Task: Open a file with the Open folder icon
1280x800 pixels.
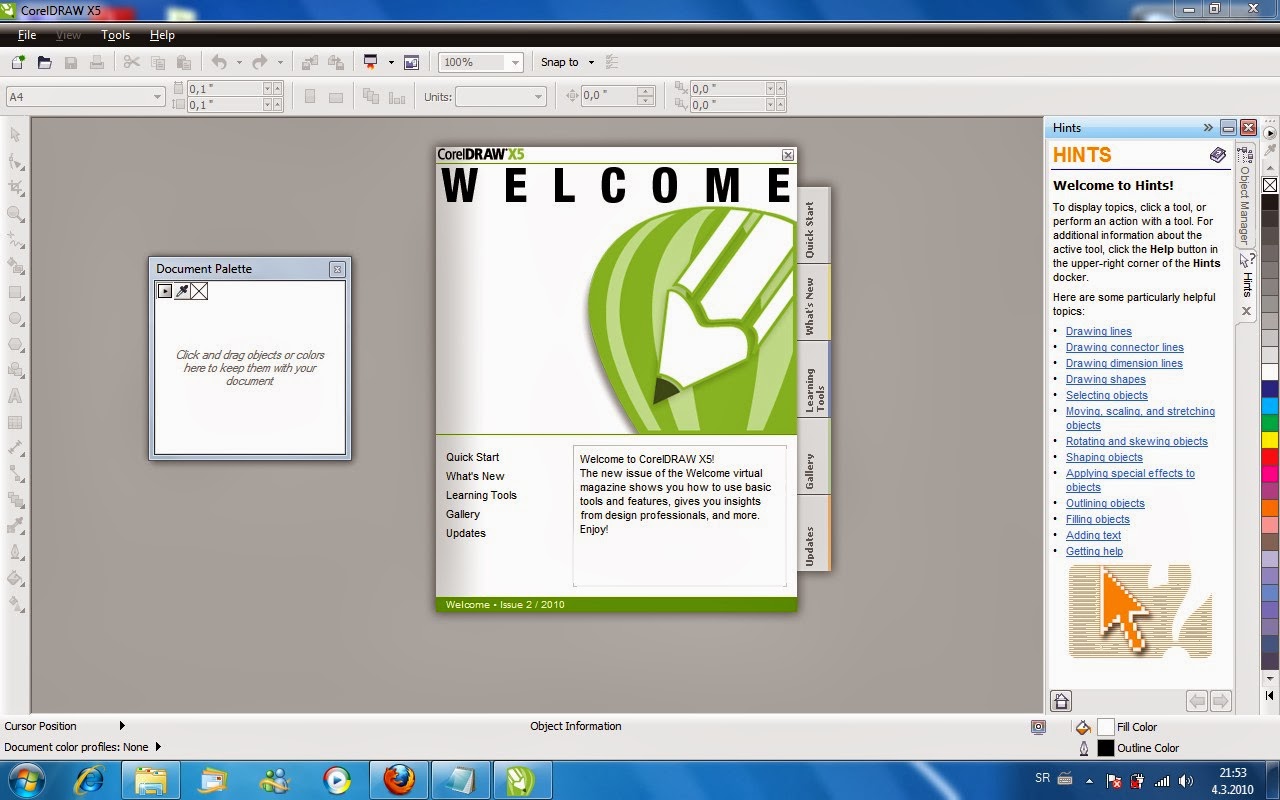Action: click(x=44, y=62)
